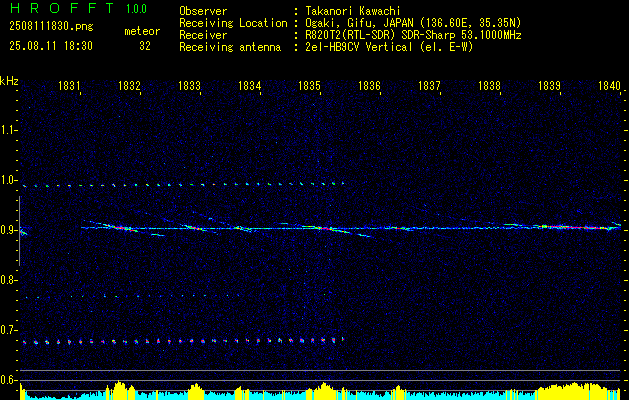Click the 0.7 frequency axis label

pyautogui.click(x=8, y=330)
